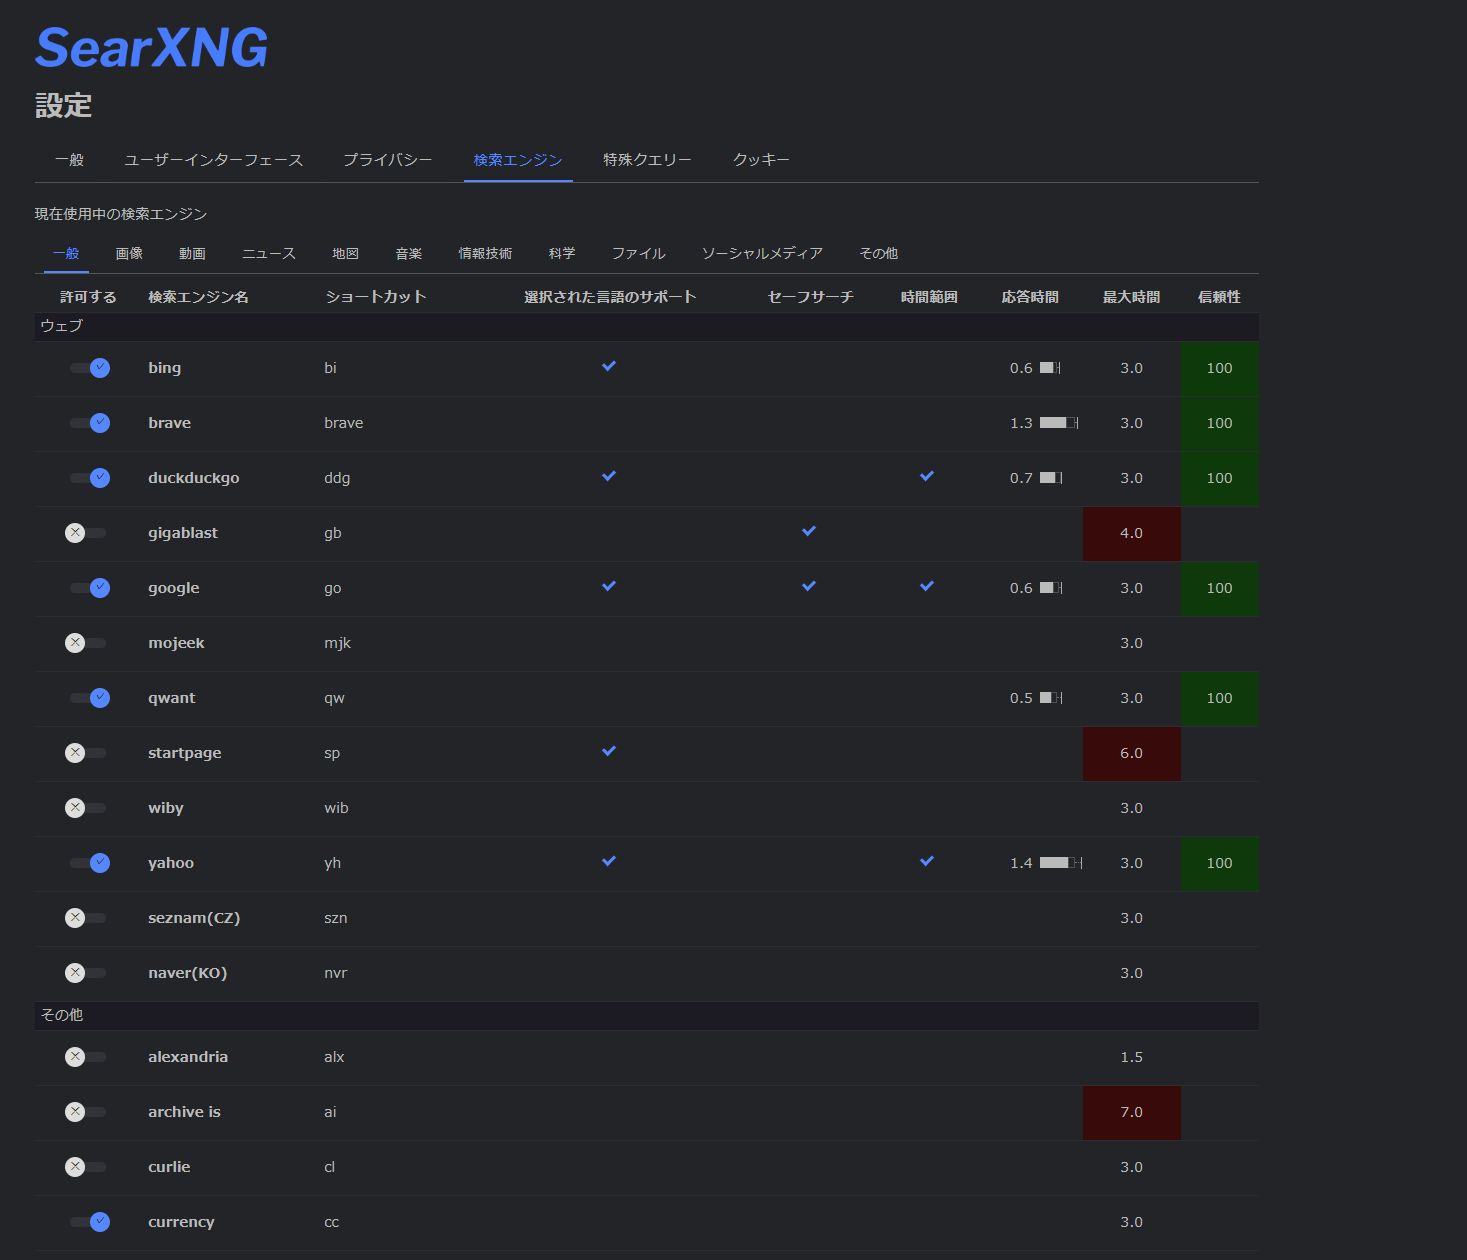Image resolution: width=1467 pixels, height=1260 pixels.
Task: Enable the gigablast engine switch
Action: 86,533
